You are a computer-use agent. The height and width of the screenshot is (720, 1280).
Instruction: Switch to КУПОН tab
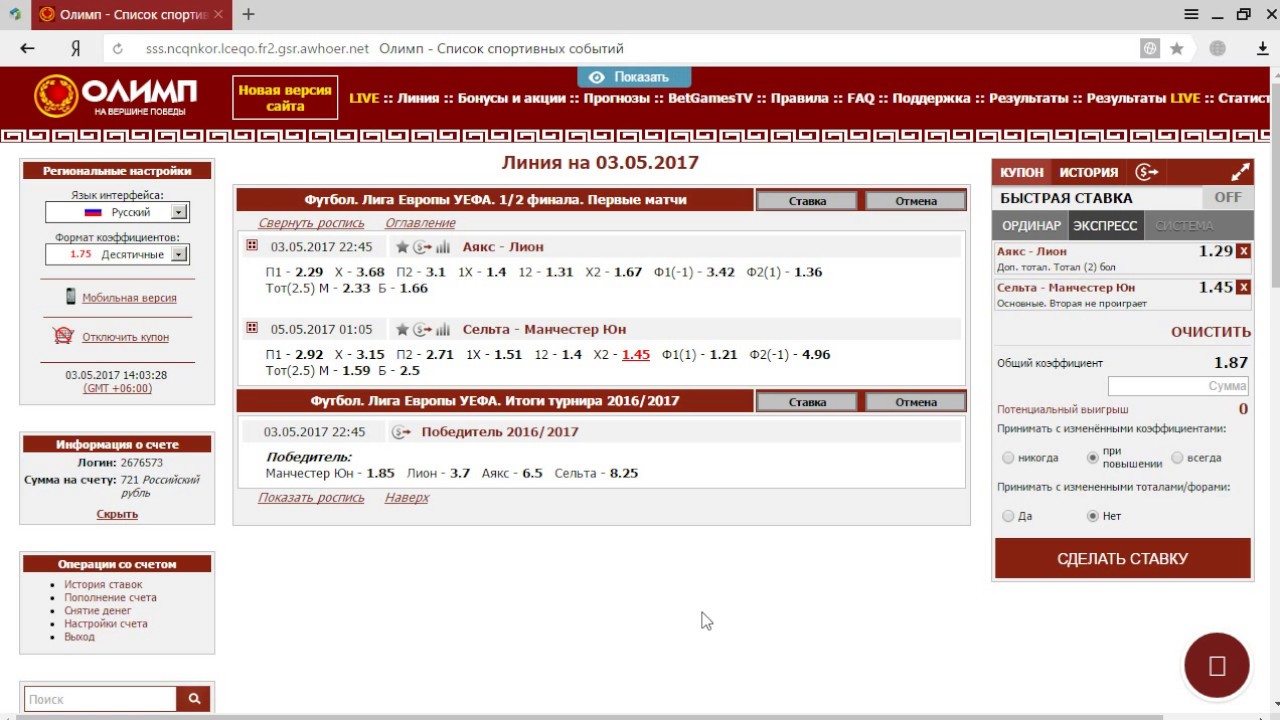[x=1022, y=172]
